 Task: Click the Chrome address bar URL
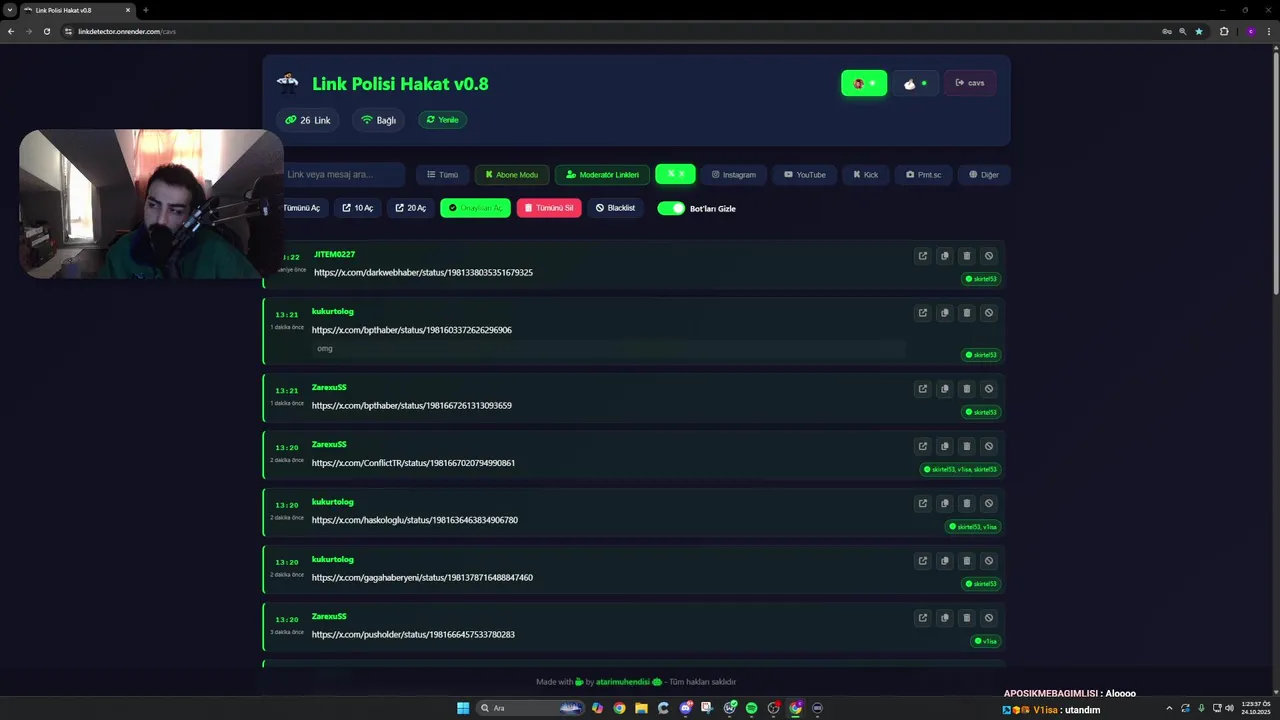click(x=127, y=31)
